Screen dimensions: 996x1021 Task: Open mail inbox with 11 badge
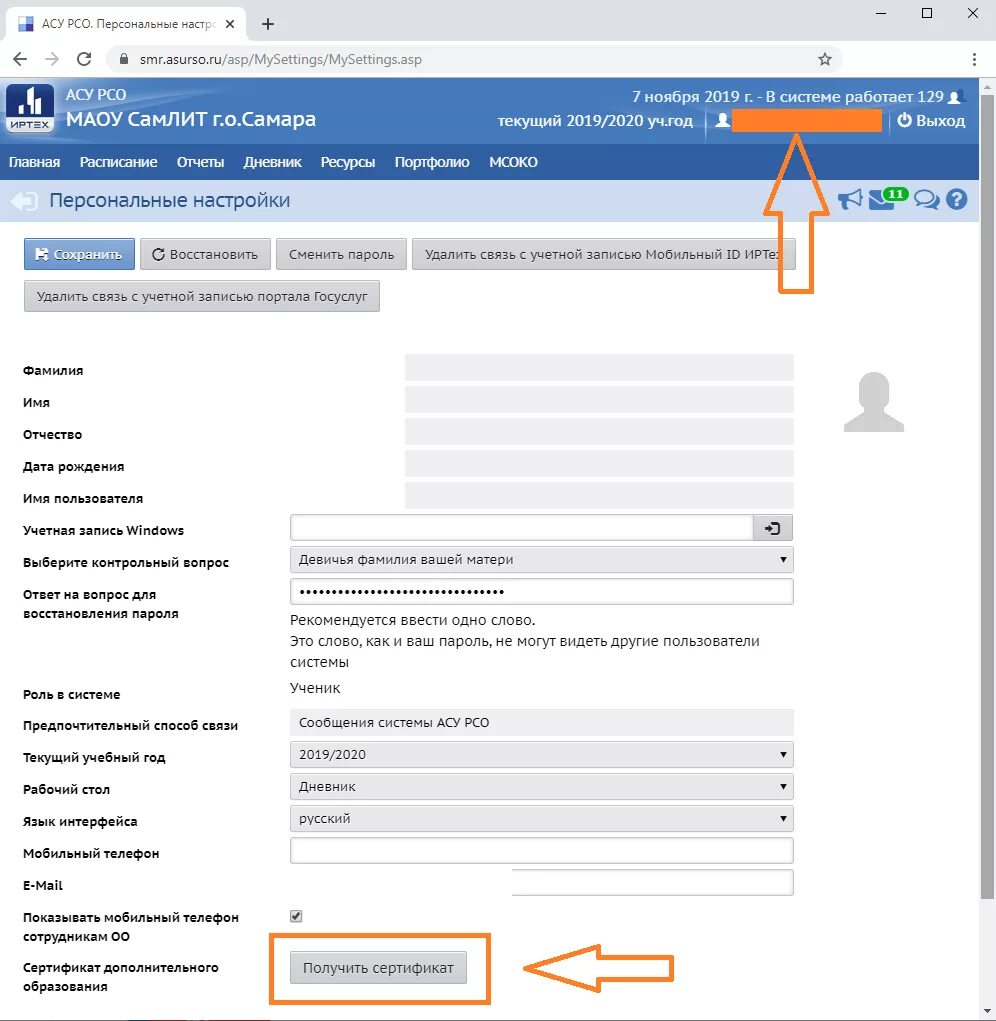click(887, 199)
